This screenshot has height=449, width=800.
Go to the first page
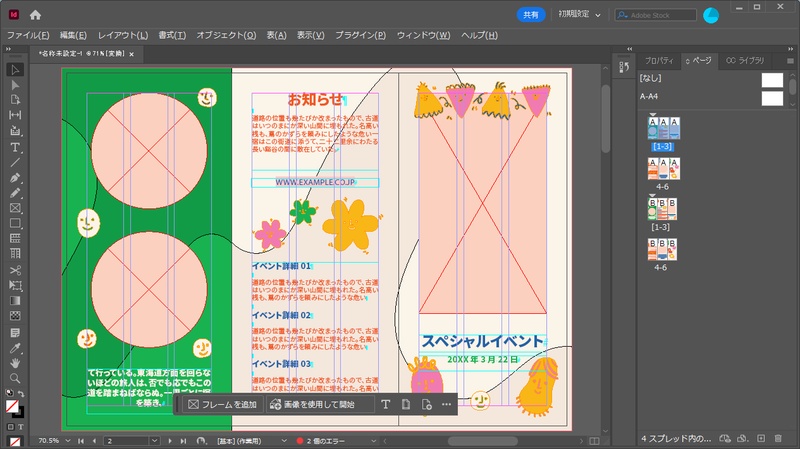click(x=81, y=441)
